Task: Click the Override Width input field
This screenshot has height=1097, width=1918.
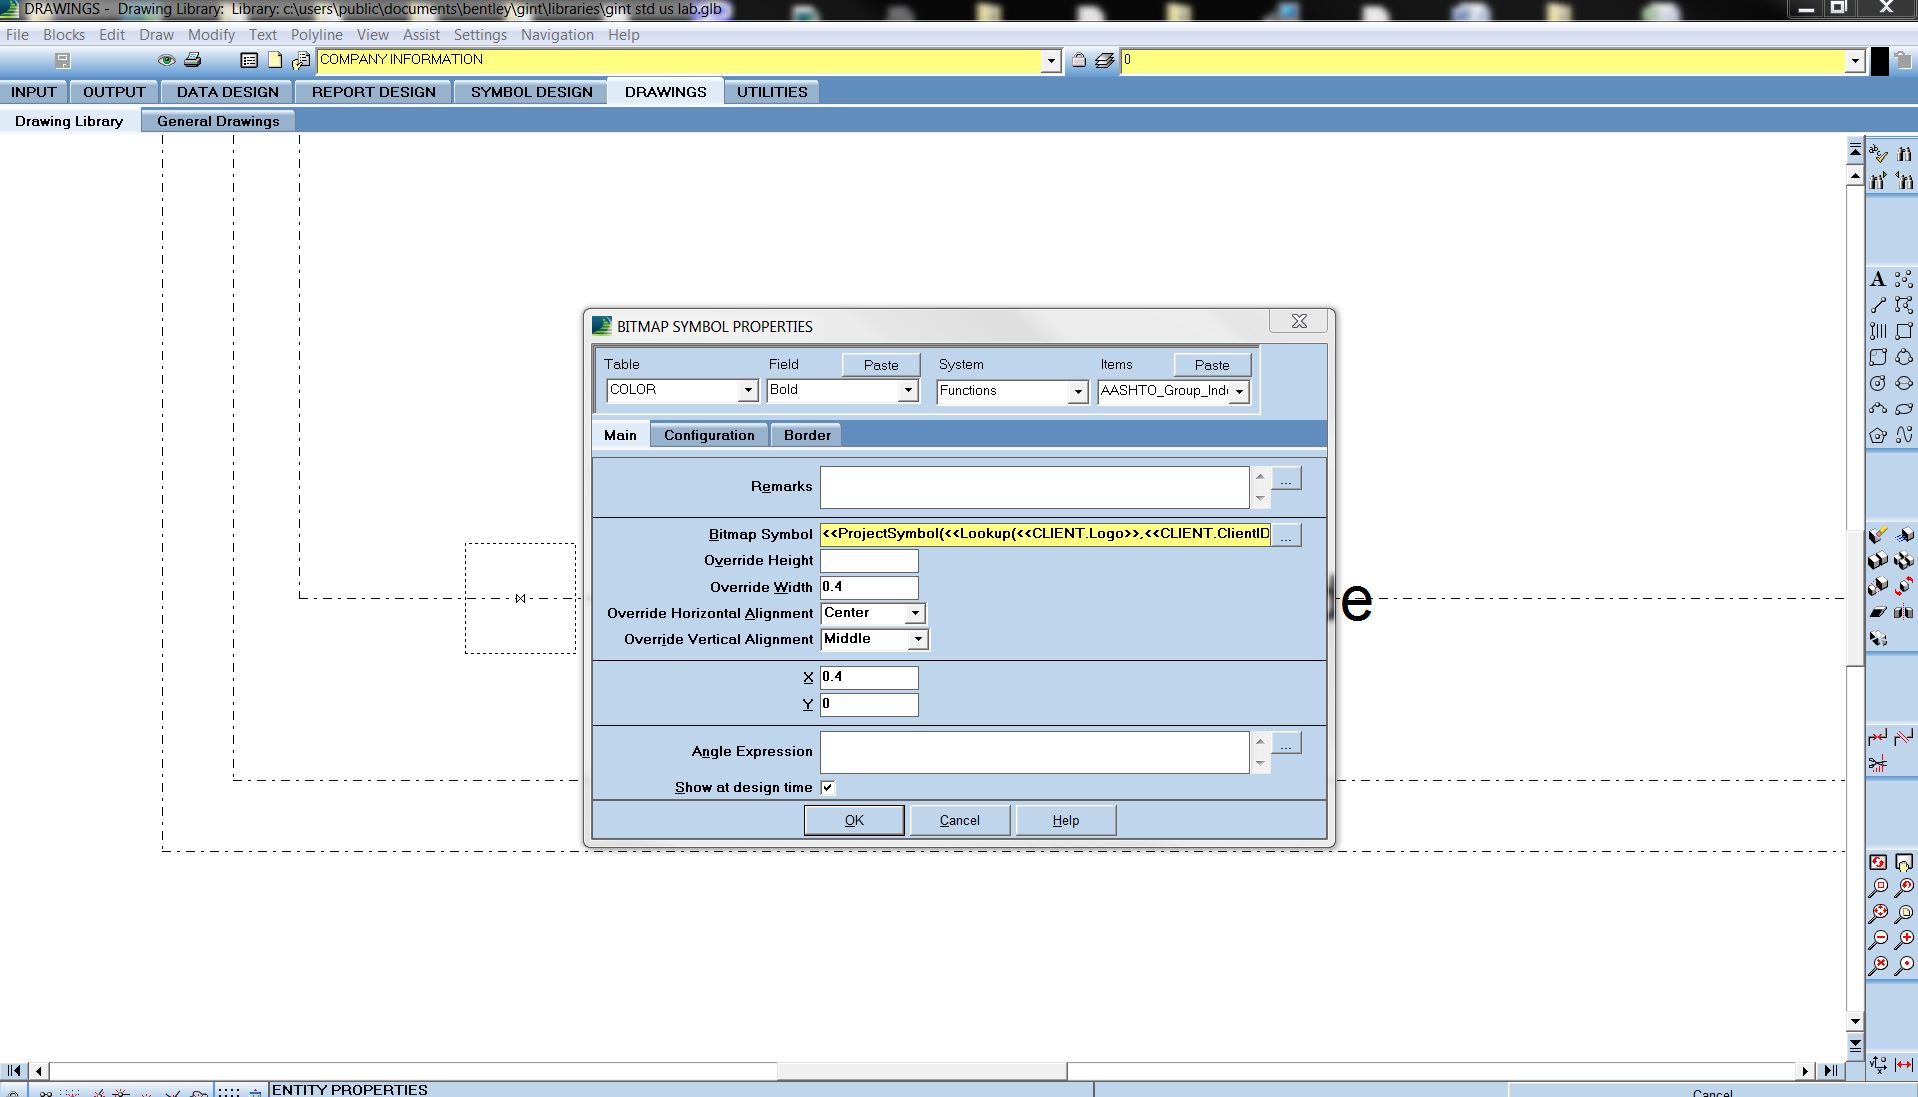Action: (x=869, y=587)
